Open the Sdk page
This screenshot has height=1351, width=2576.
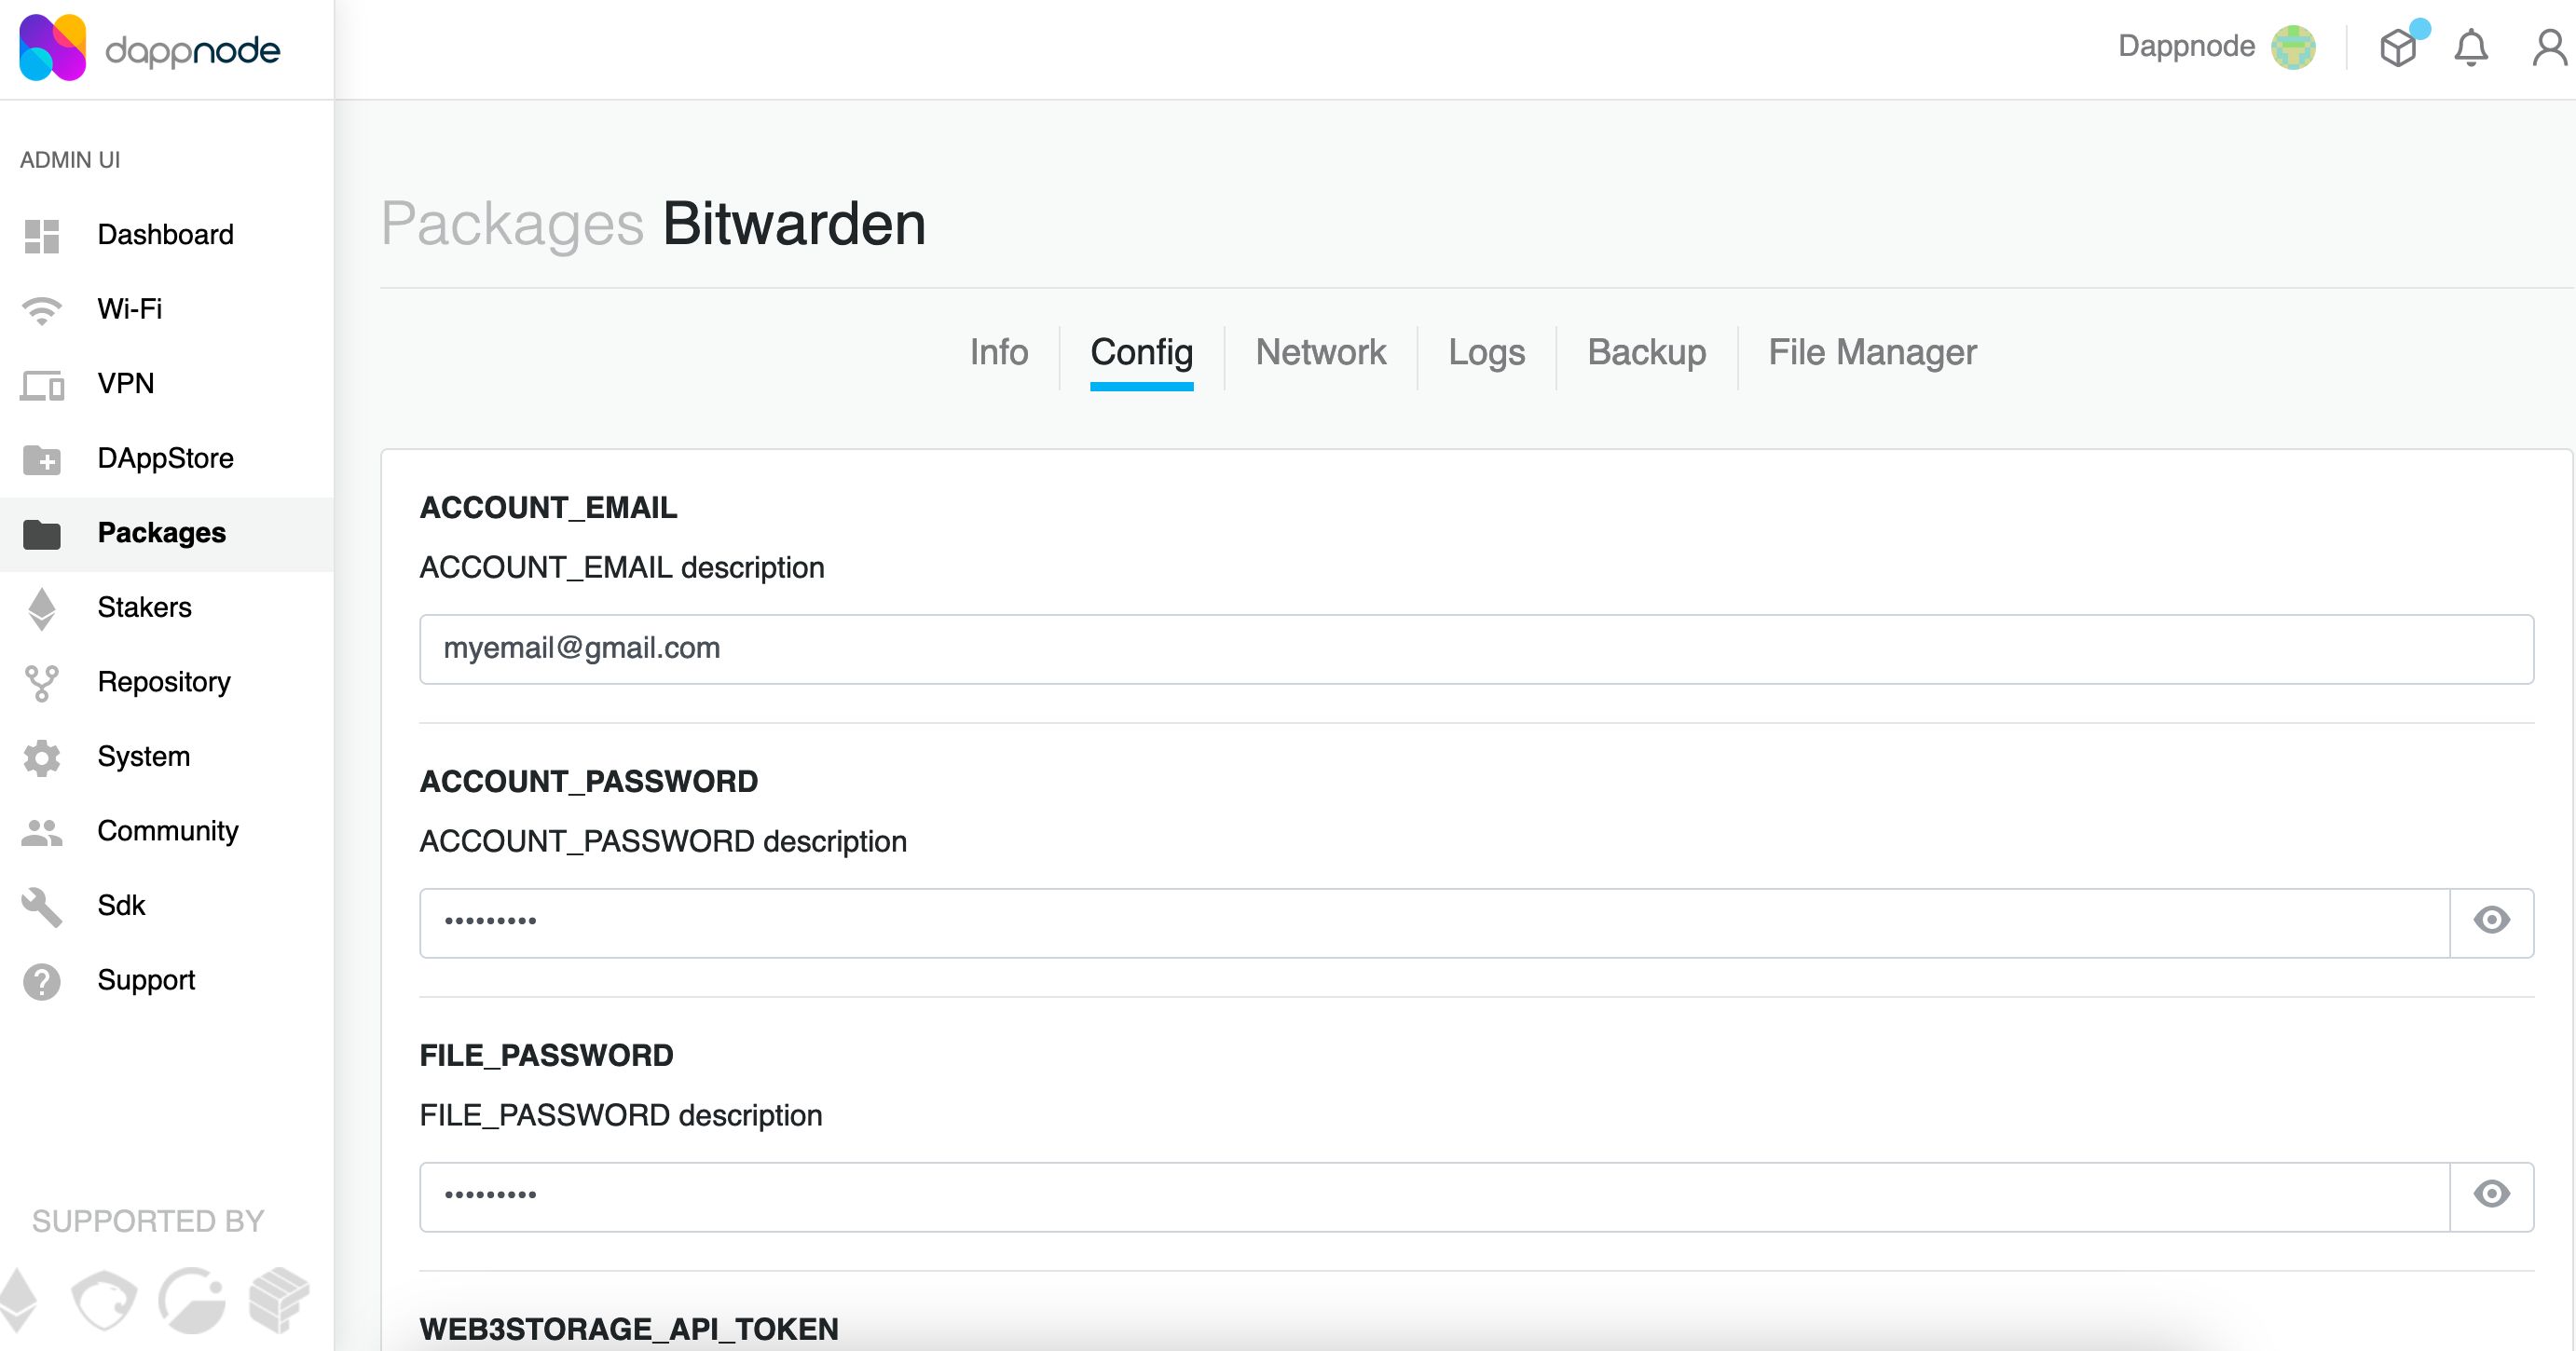pos(166,906)
